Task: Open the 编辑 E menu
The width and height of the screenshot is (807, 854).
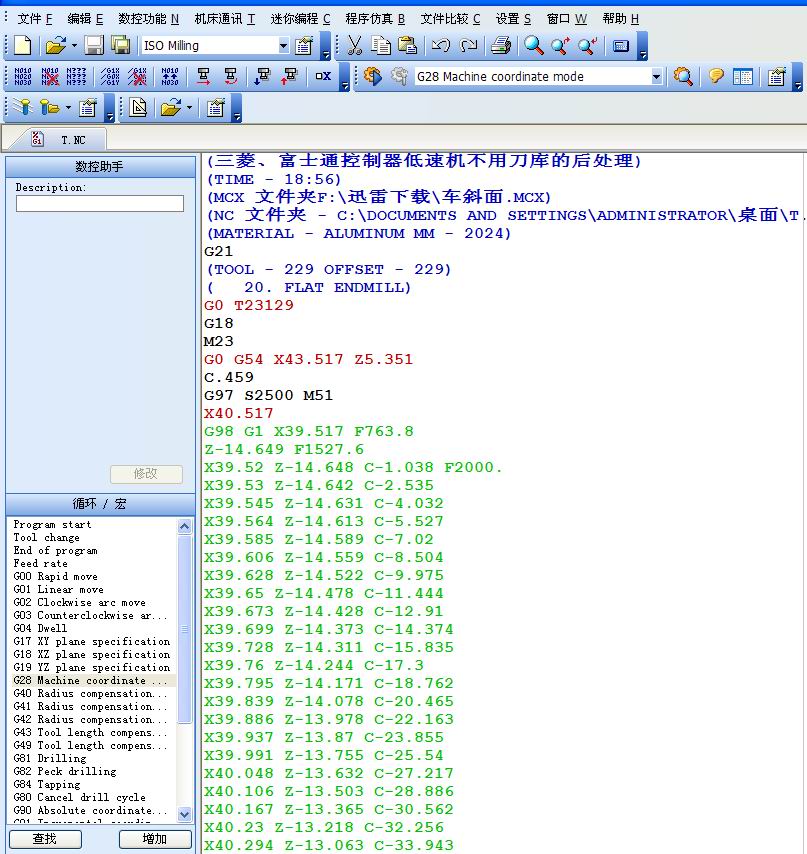Action: click(85, 19)
